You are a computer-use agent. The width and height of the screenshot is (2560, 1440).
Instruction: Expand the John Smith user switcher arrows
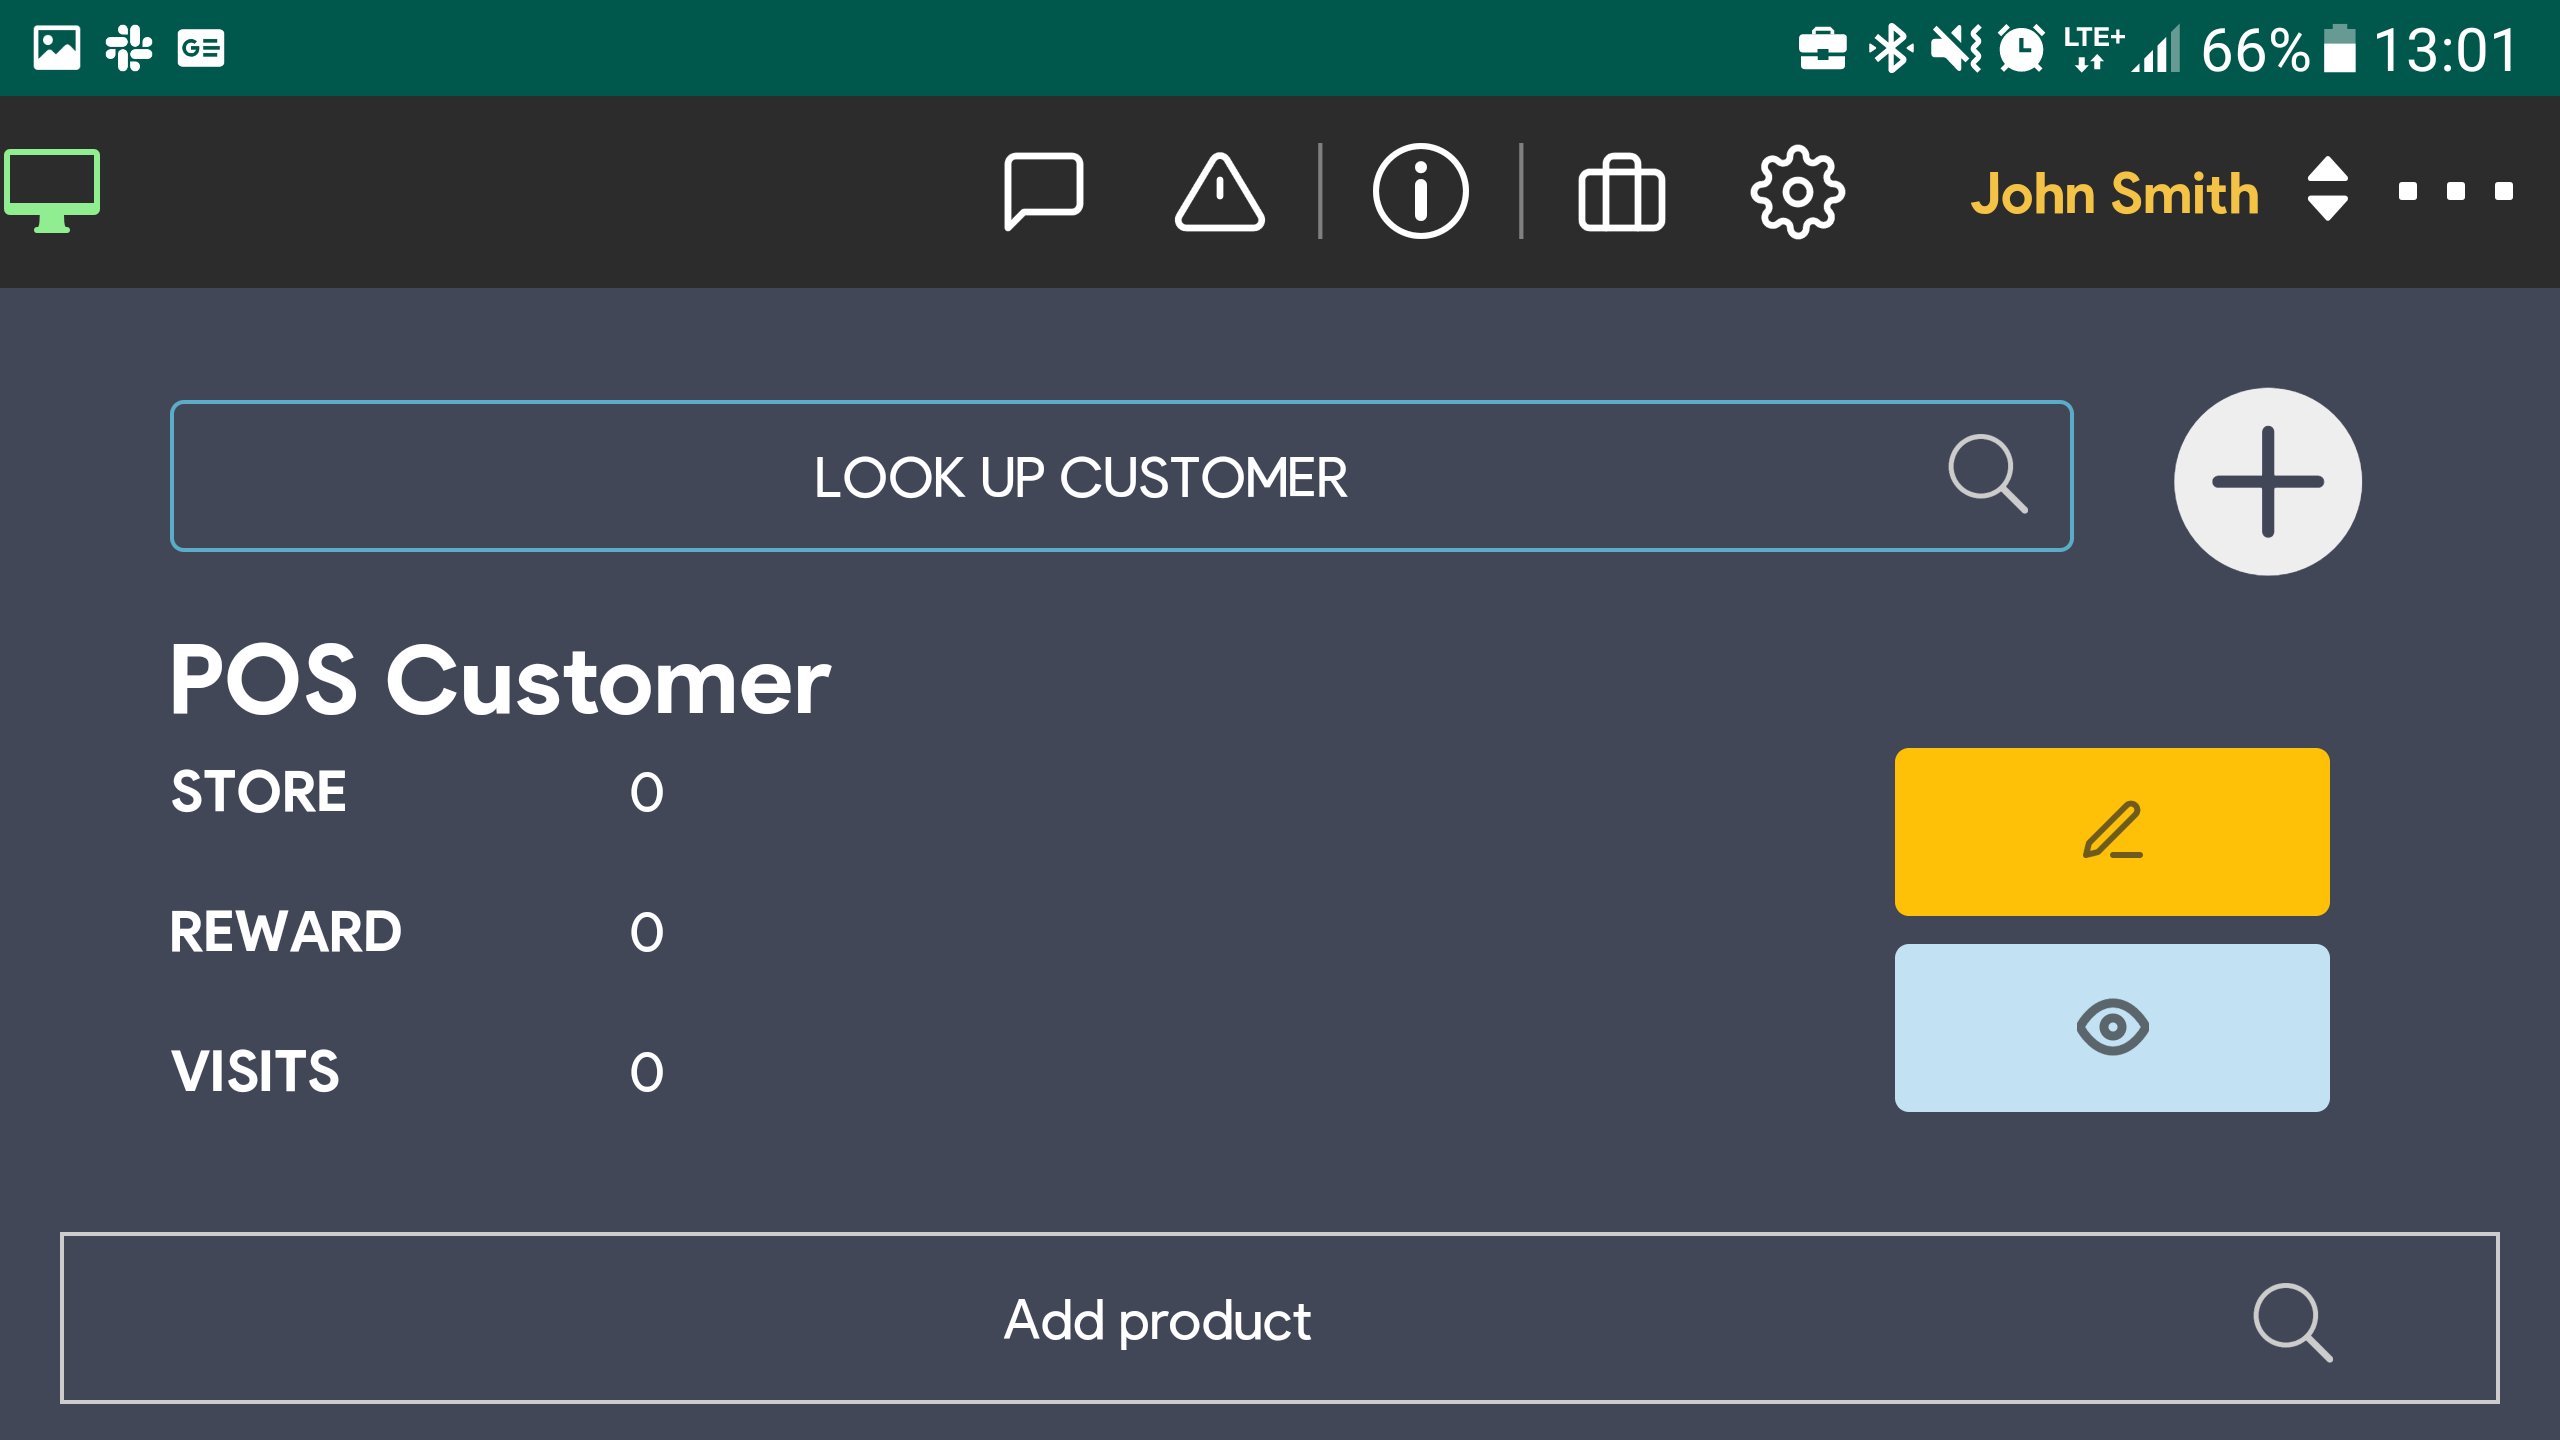coord(2327,189)
